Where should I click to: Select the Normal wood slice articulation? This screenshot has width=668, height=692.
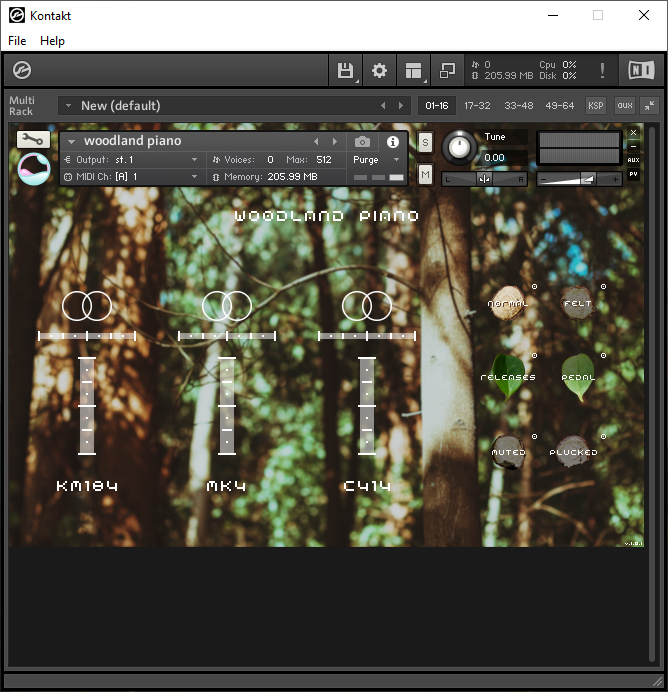click(508, 303)
